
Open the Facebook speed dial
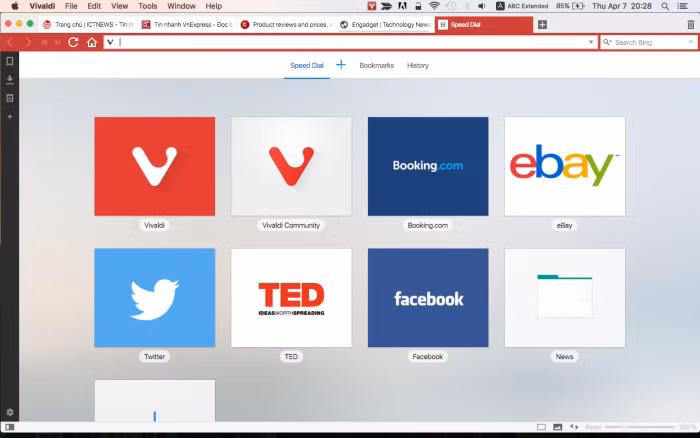tap(428, 298)
